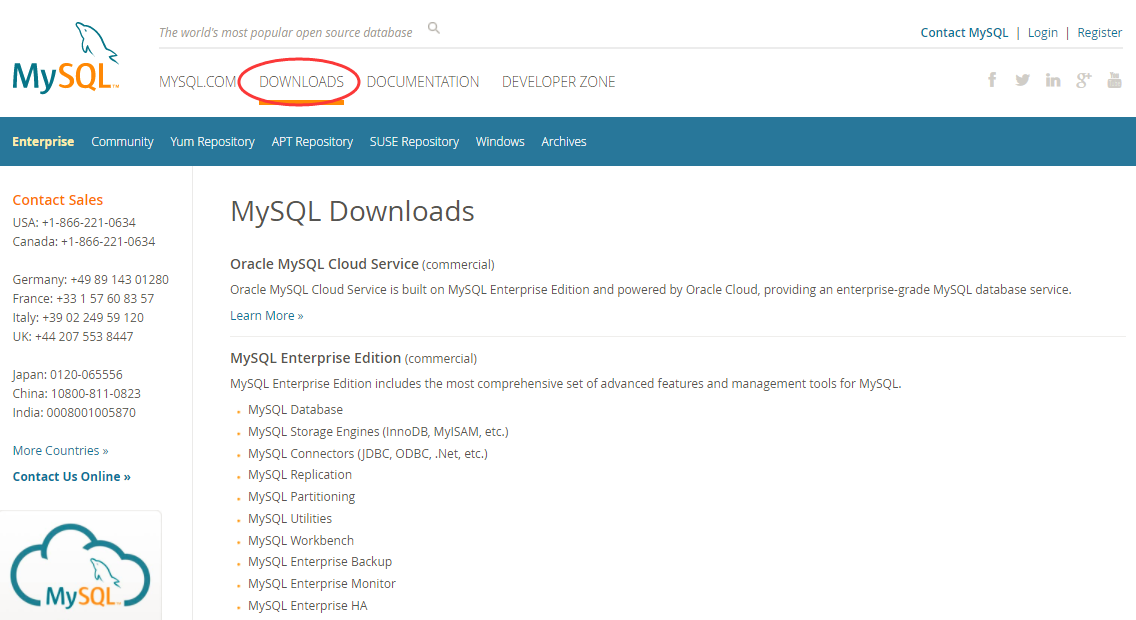The height and width of the screenshot is (620, 1136).
Task: Select the MySQL Enterprise Monitor item
Action: tap(322, 584)
